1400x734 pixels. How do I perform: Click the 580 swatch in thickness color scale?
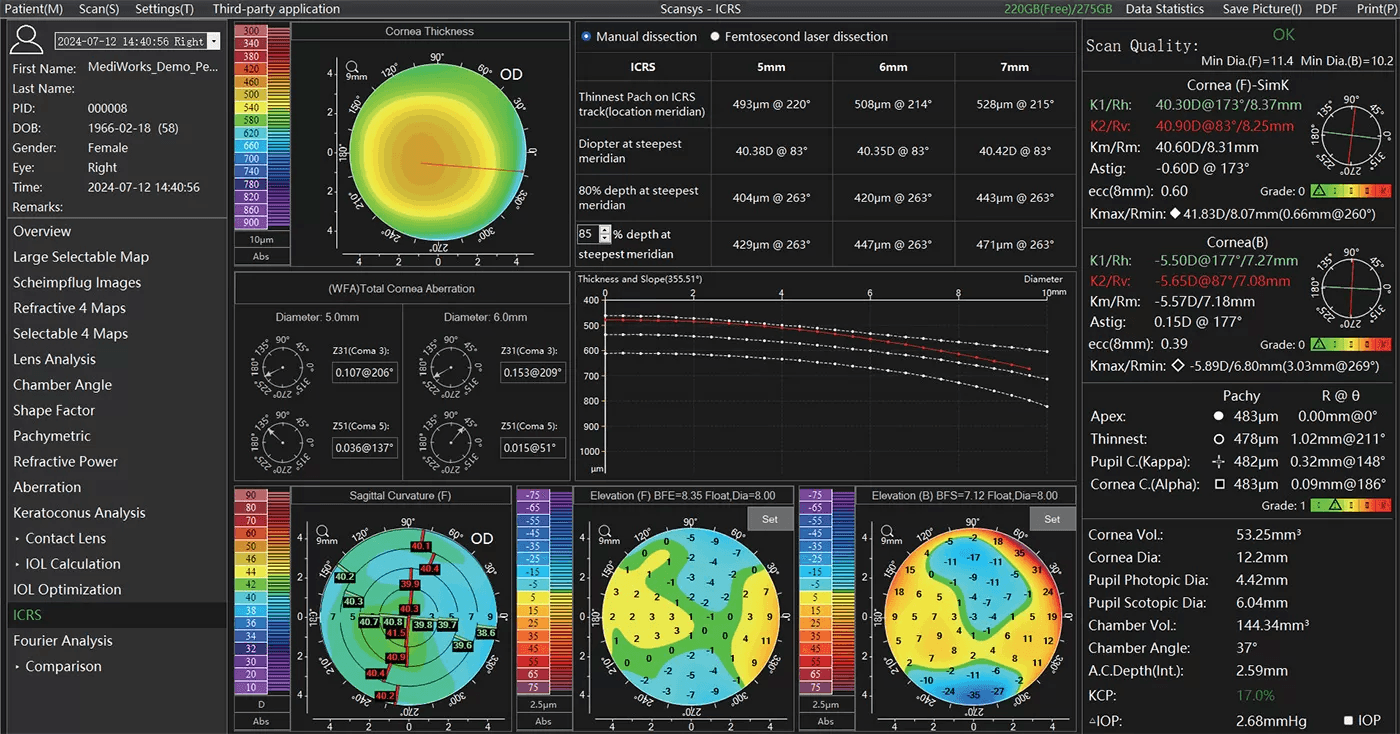pyautogui.click(x=250, y=120)
